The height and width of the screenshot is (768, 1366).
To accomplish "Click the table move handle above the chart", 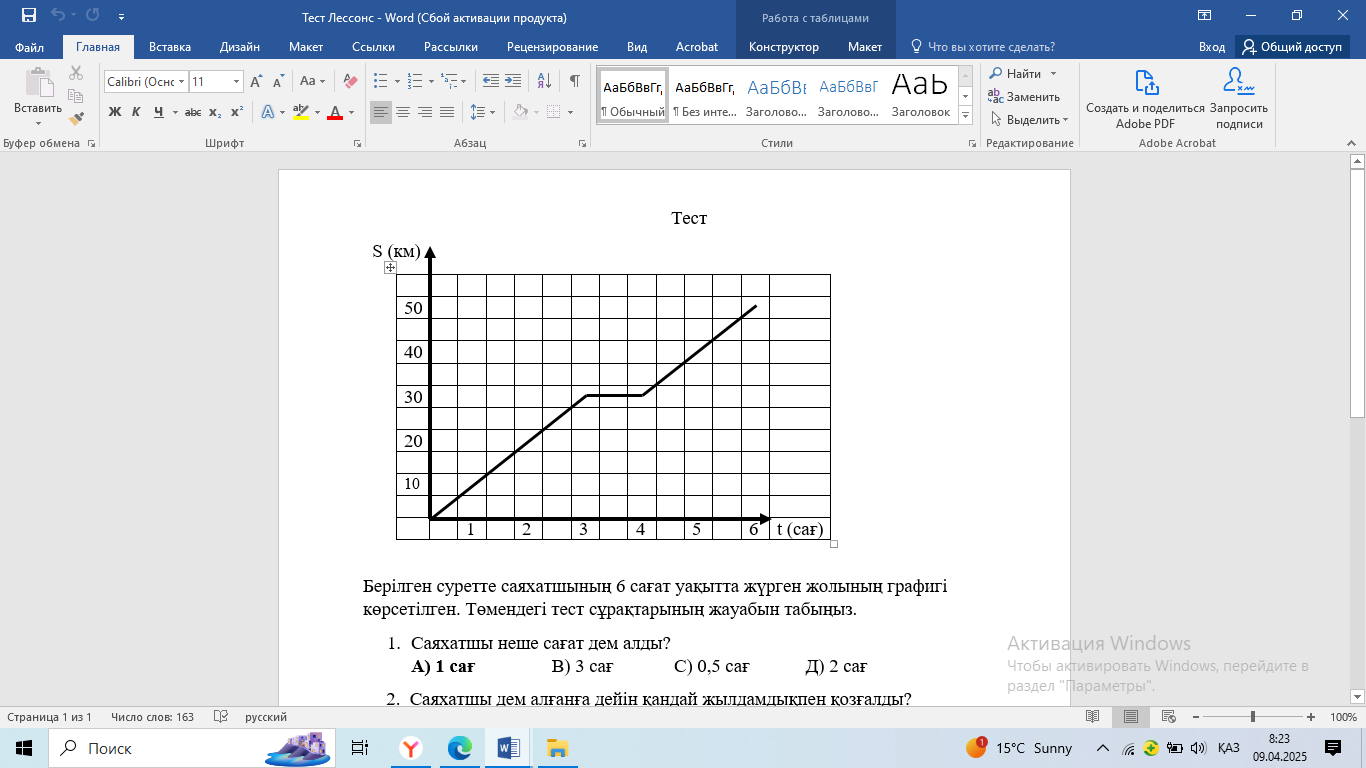I will click(x=390, y=267).
